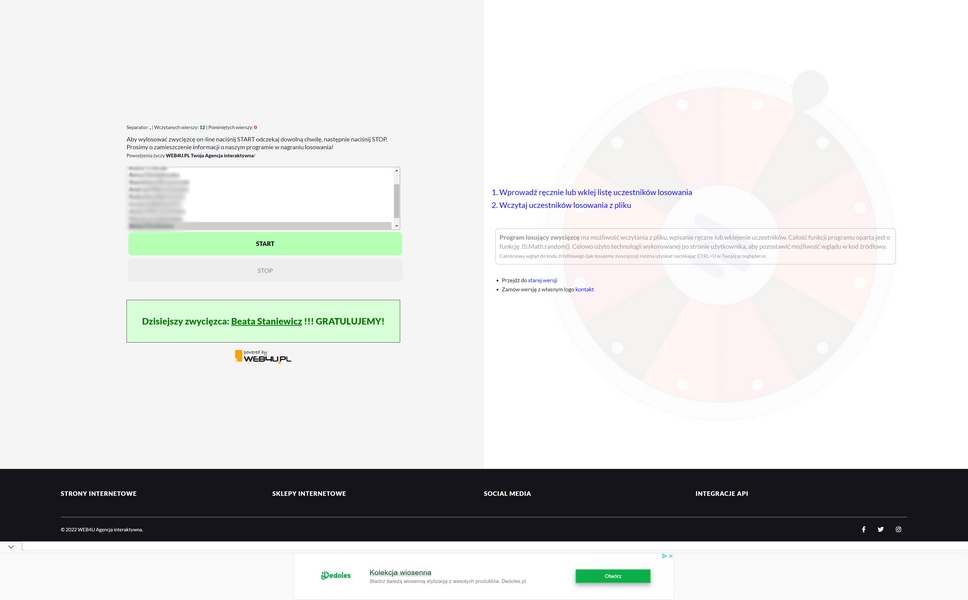This screenshot has width=968, height=600.
Task: Click the WEB4U.PL powered-by logo
Action: click(263, 356)
